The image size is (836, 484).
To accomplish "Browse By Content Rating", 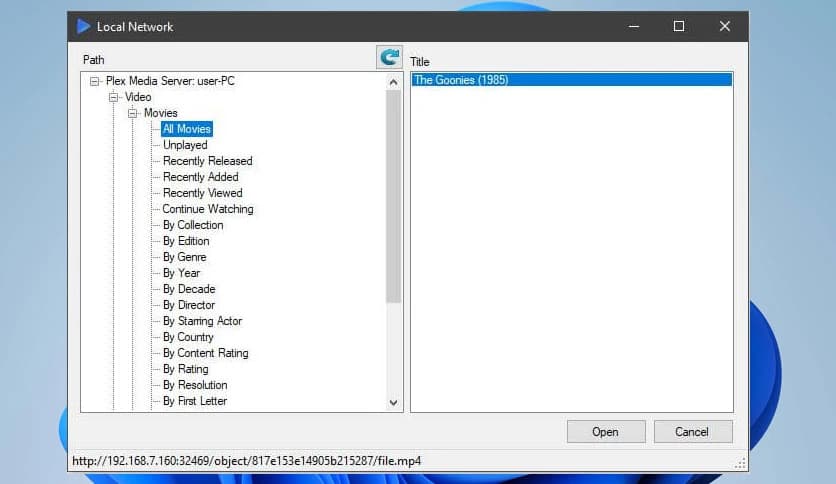I will pyautogui.click(x=206, y=353).
